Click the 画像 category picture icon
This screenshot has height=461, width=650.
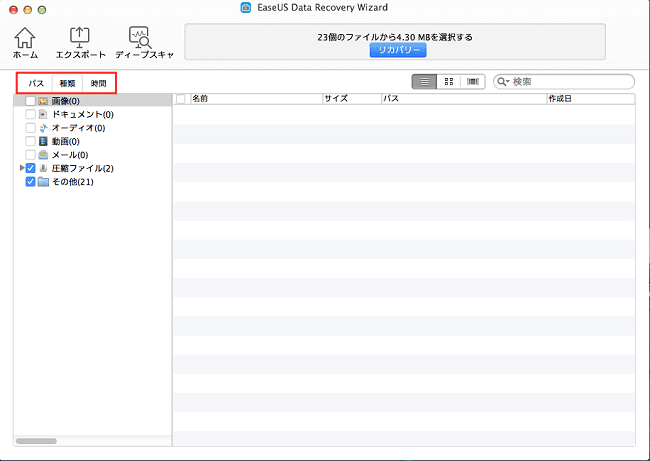43,101
